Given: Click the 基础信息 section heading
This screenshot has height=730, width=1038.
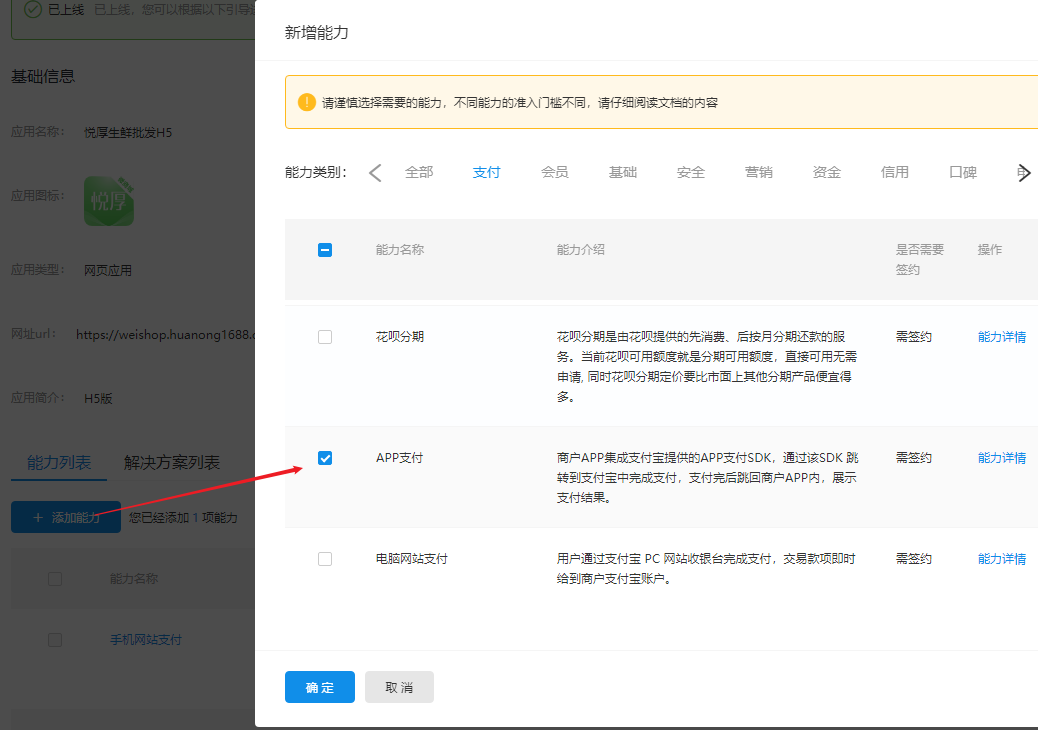Looking at the screenshot, I should (x=43, y=77).
